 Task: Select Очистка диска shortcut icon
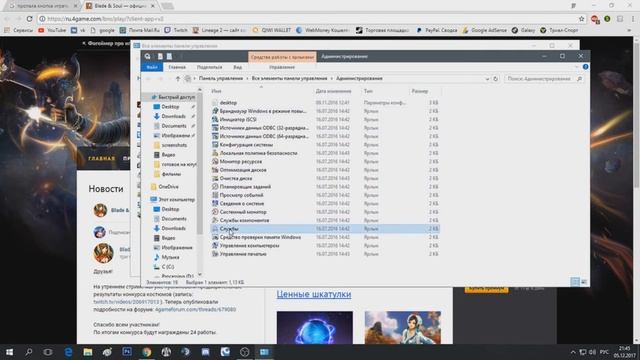tap(215, 178)
